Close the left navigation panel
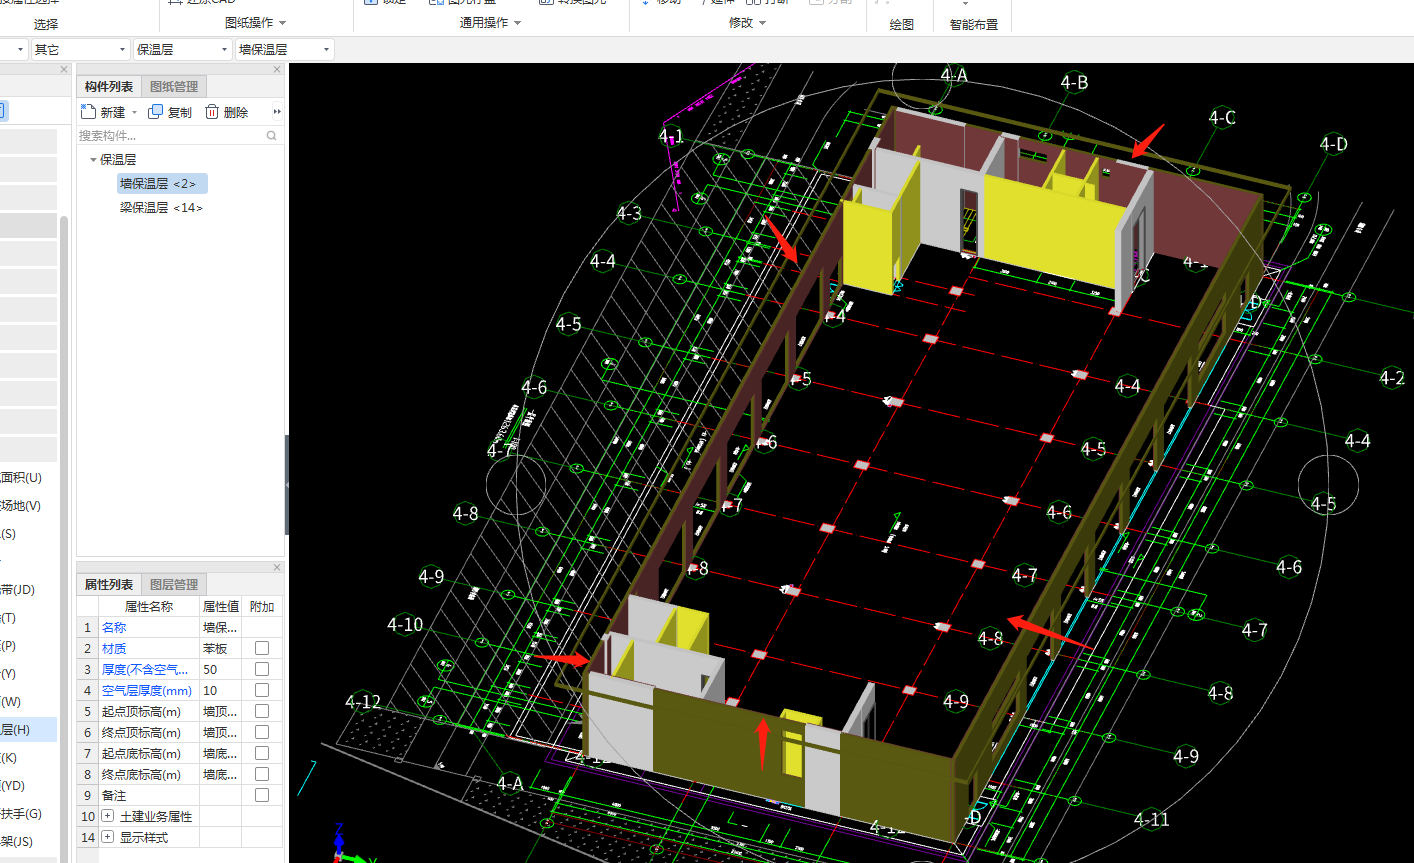Screen dimensions: 1414x863 [64, 70]
